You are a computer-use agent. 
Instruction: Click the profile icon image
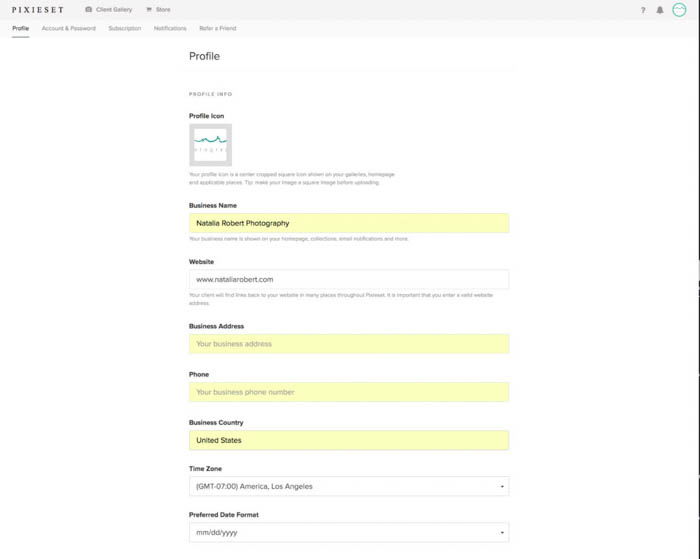click(210, 144)
